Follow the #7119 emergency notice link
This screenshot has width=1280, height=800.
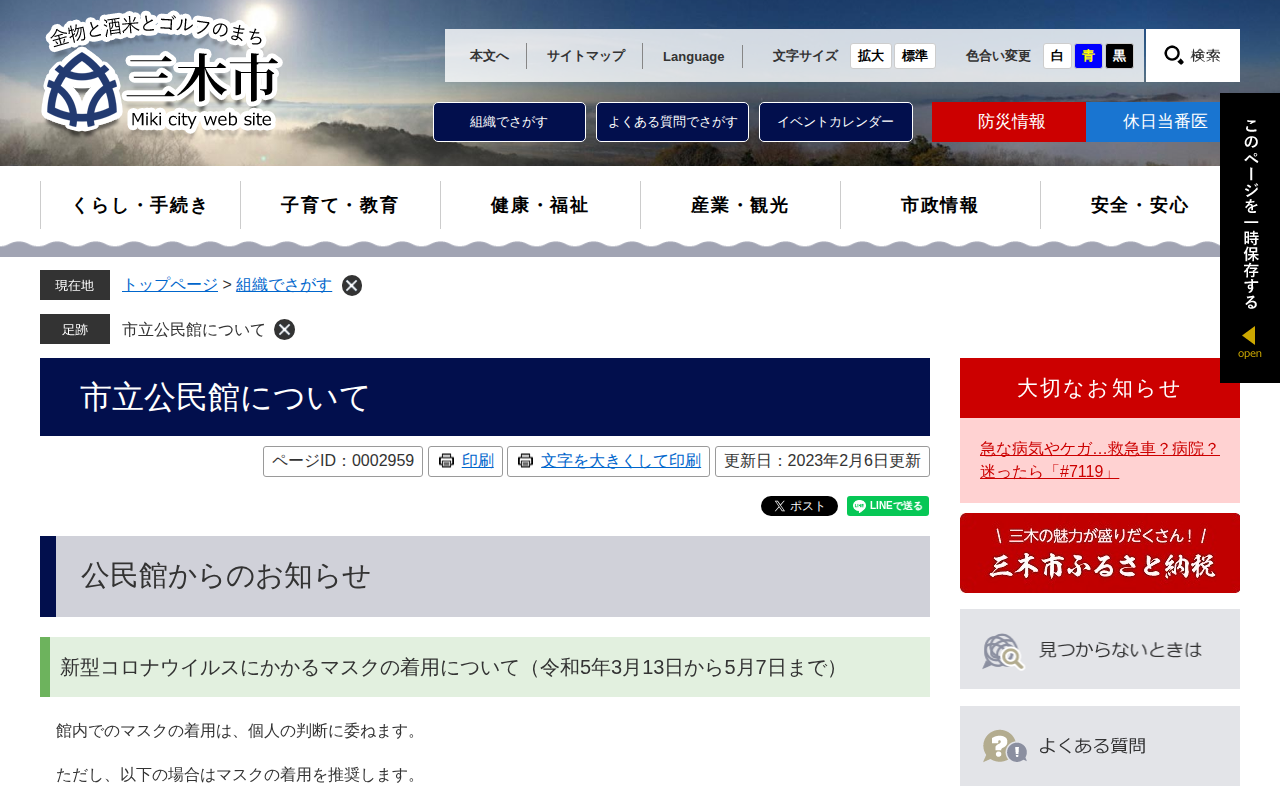(x=1100, y=460)
